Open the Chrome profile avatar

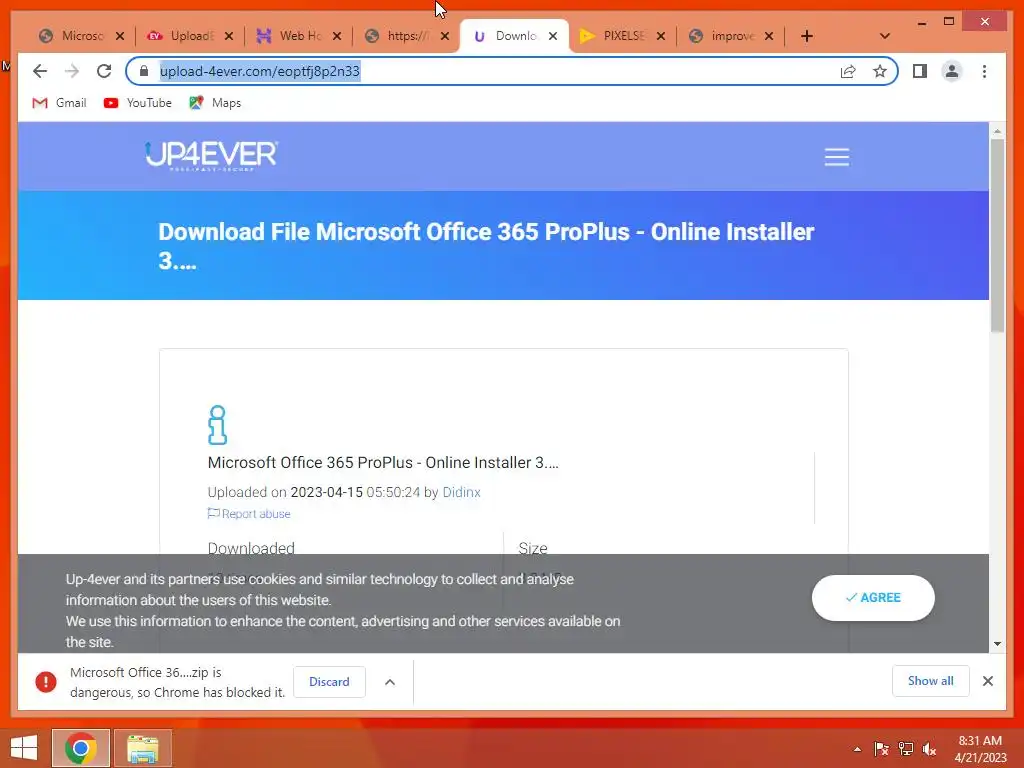click(952, 71)
